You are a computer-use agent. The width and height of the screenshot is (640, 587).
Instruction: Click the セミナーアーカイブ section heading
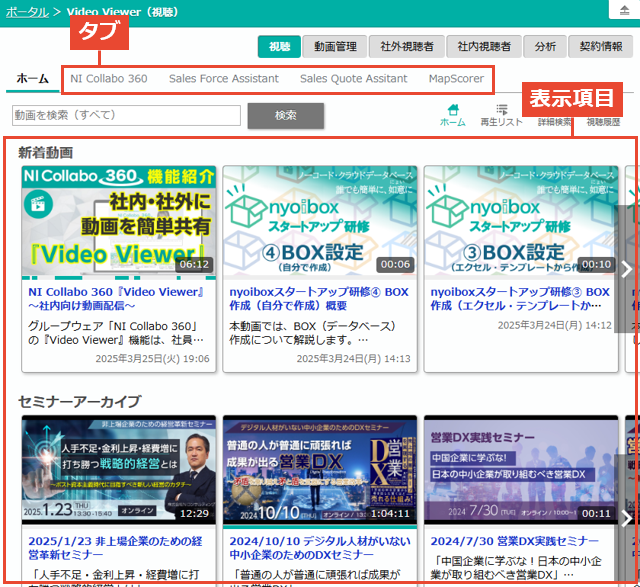point(80,402)
